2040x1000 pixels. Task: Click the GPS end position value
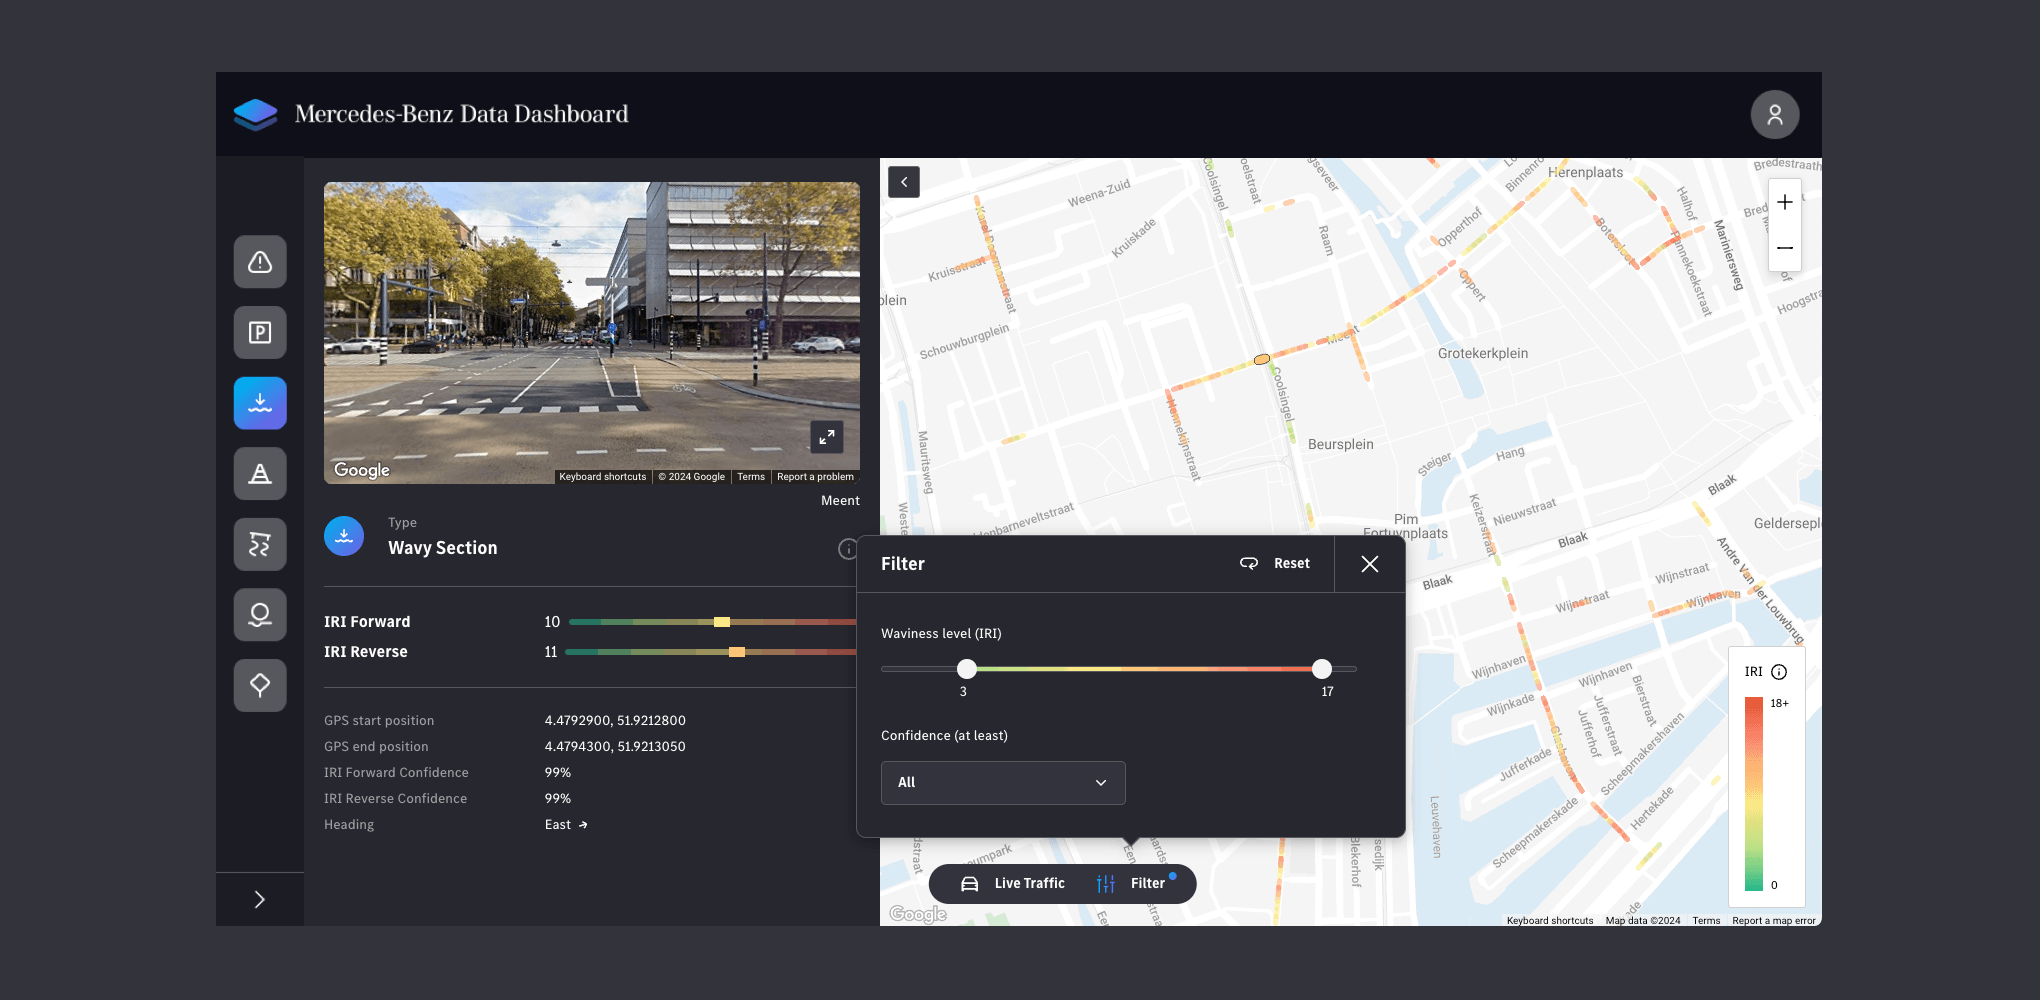click(x=615, y=747)
